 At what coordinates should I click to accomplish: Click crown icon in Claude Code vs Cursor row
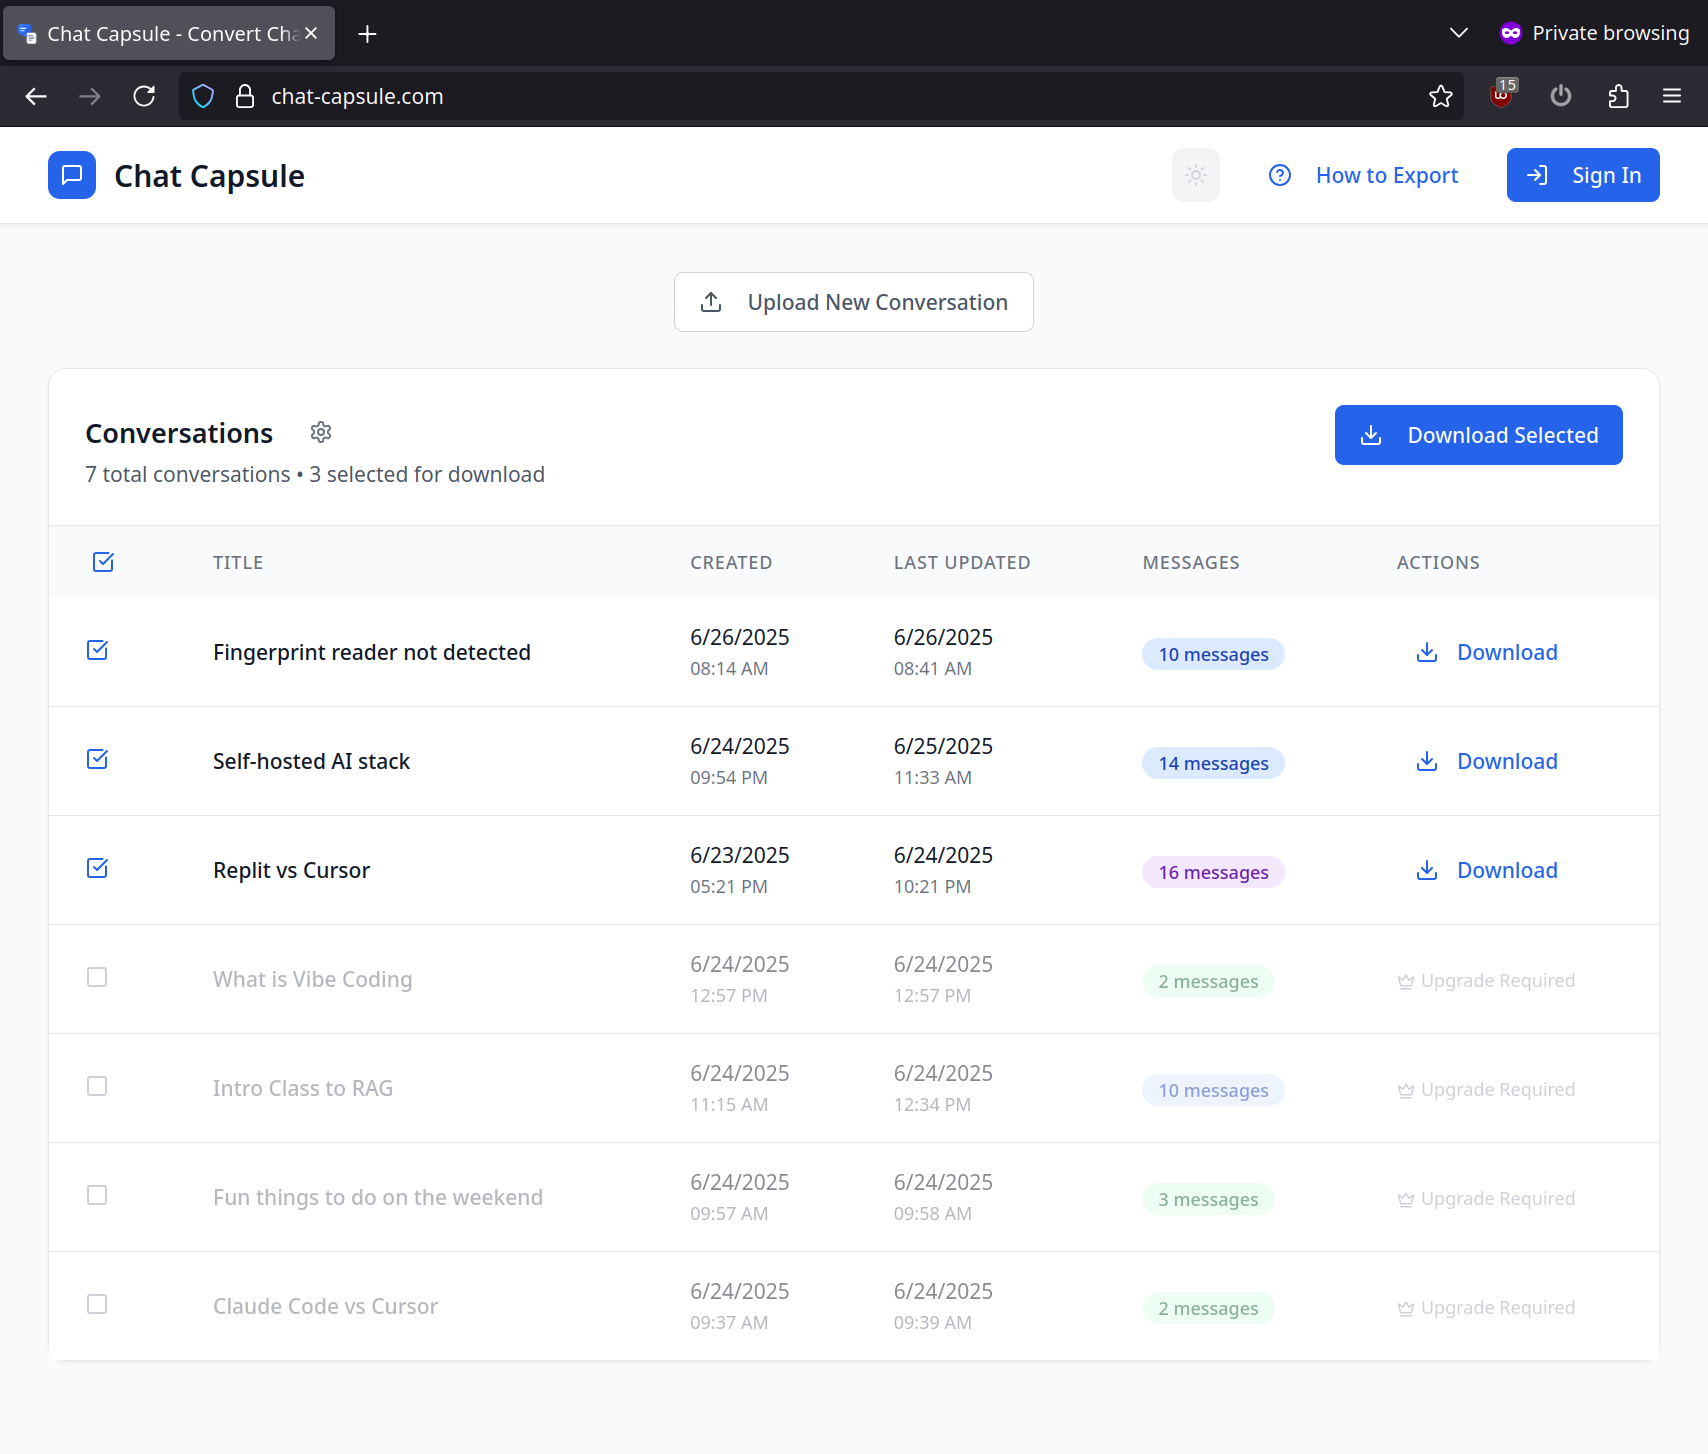pyautogui.click(x=1406, y=1308)
